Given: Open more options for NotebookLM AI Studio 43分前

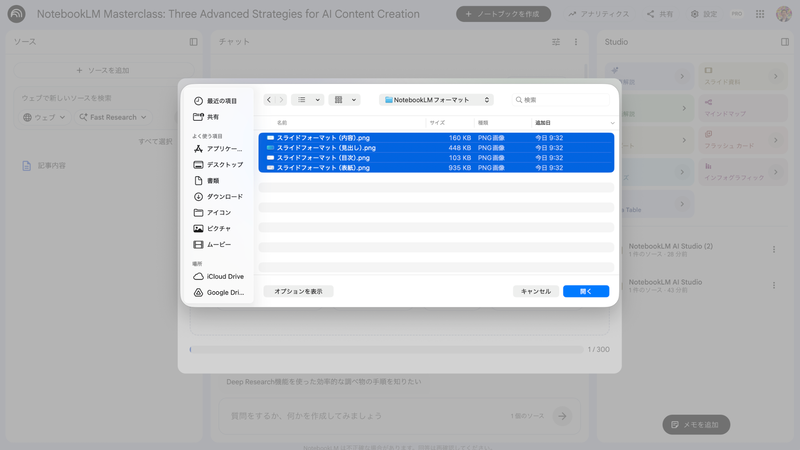Looking at the screenshot, I should click(773, 285).
